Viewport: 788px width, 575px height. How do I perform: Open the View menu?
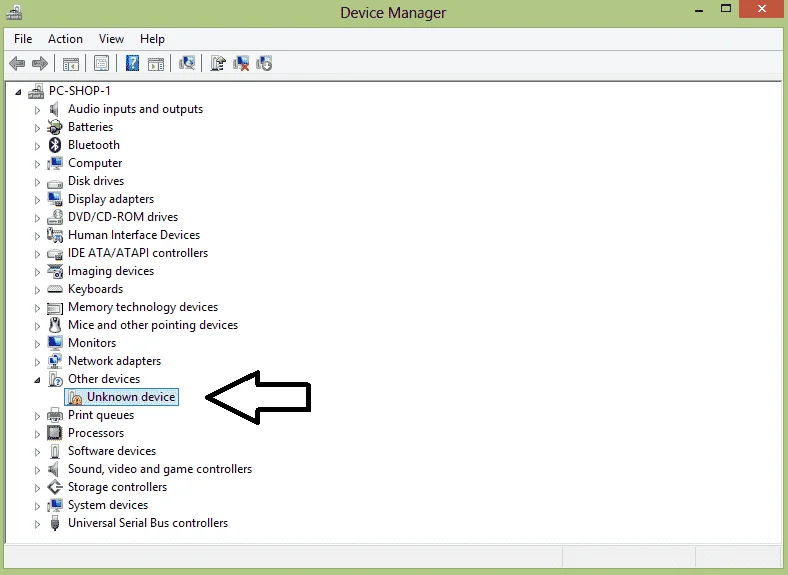(111, 39)
